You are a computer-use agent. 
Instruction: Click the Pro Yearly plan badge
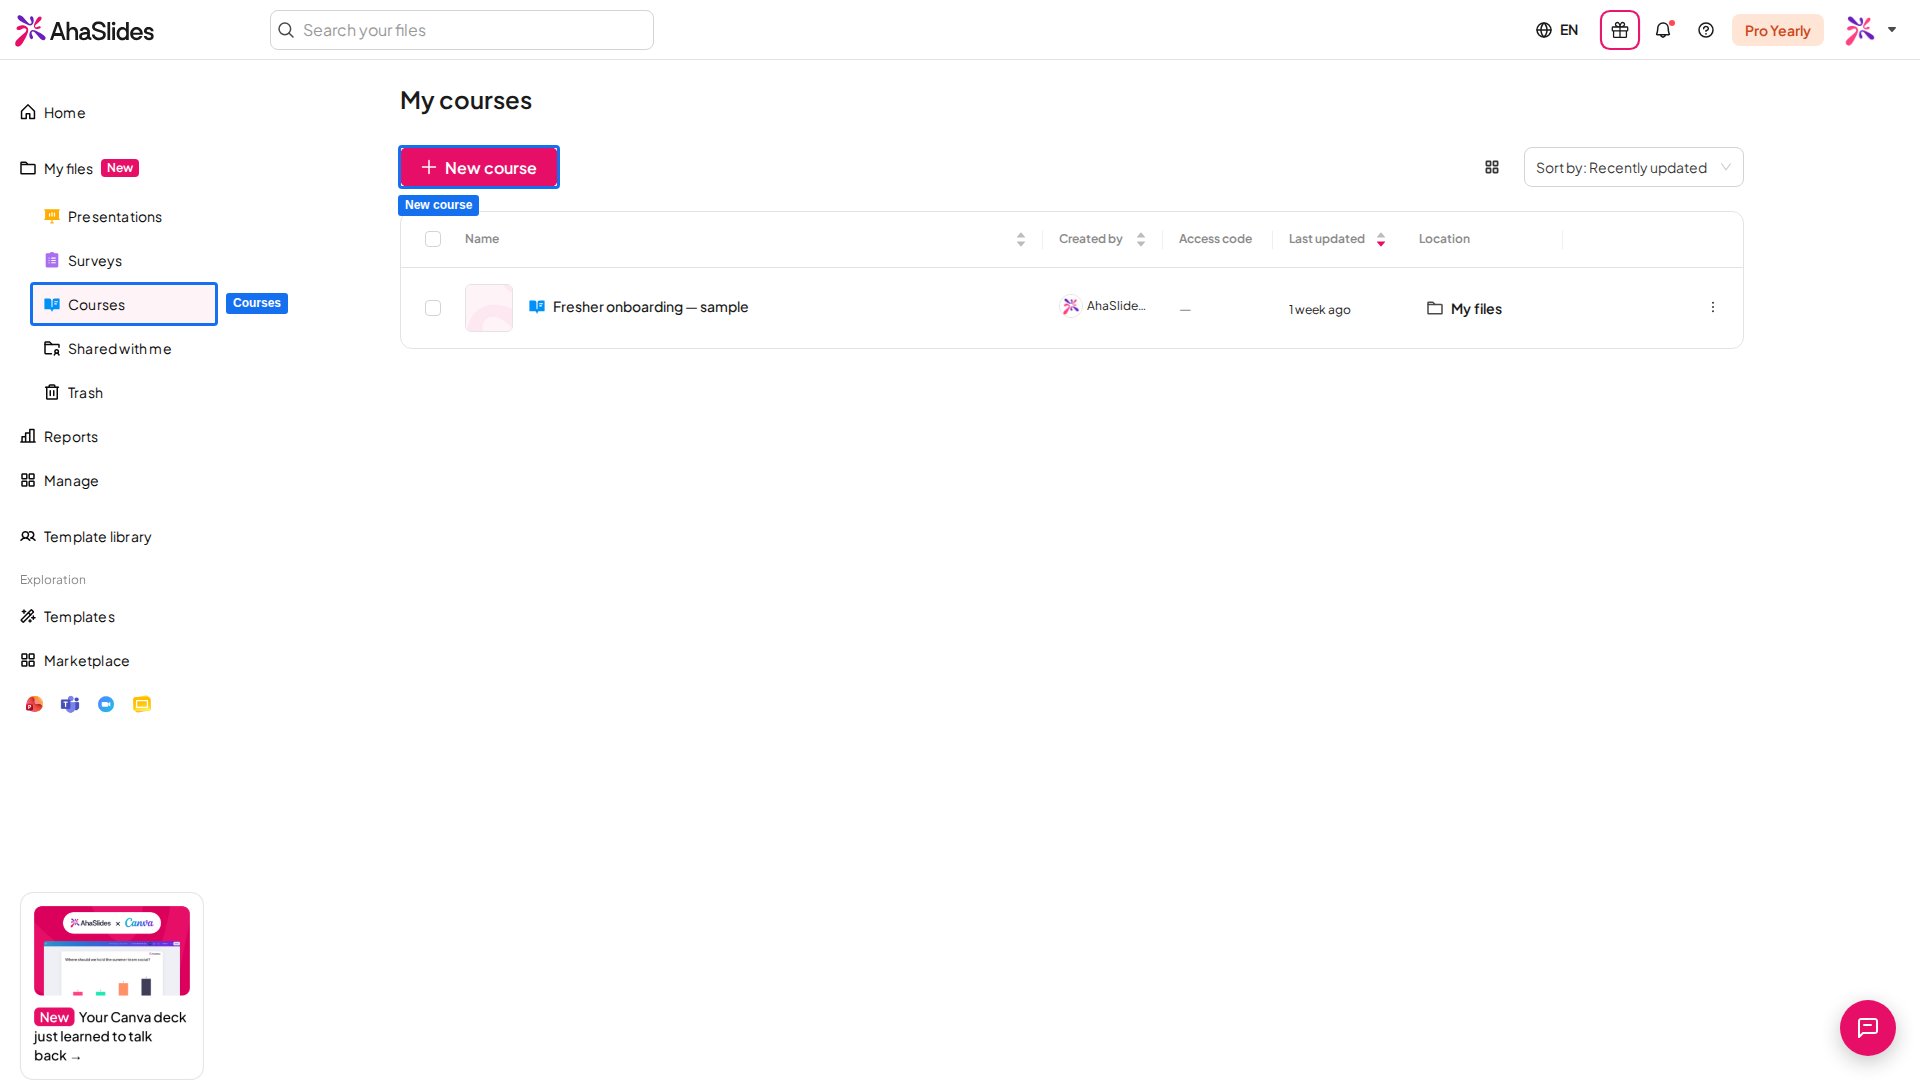[1777, 30]
